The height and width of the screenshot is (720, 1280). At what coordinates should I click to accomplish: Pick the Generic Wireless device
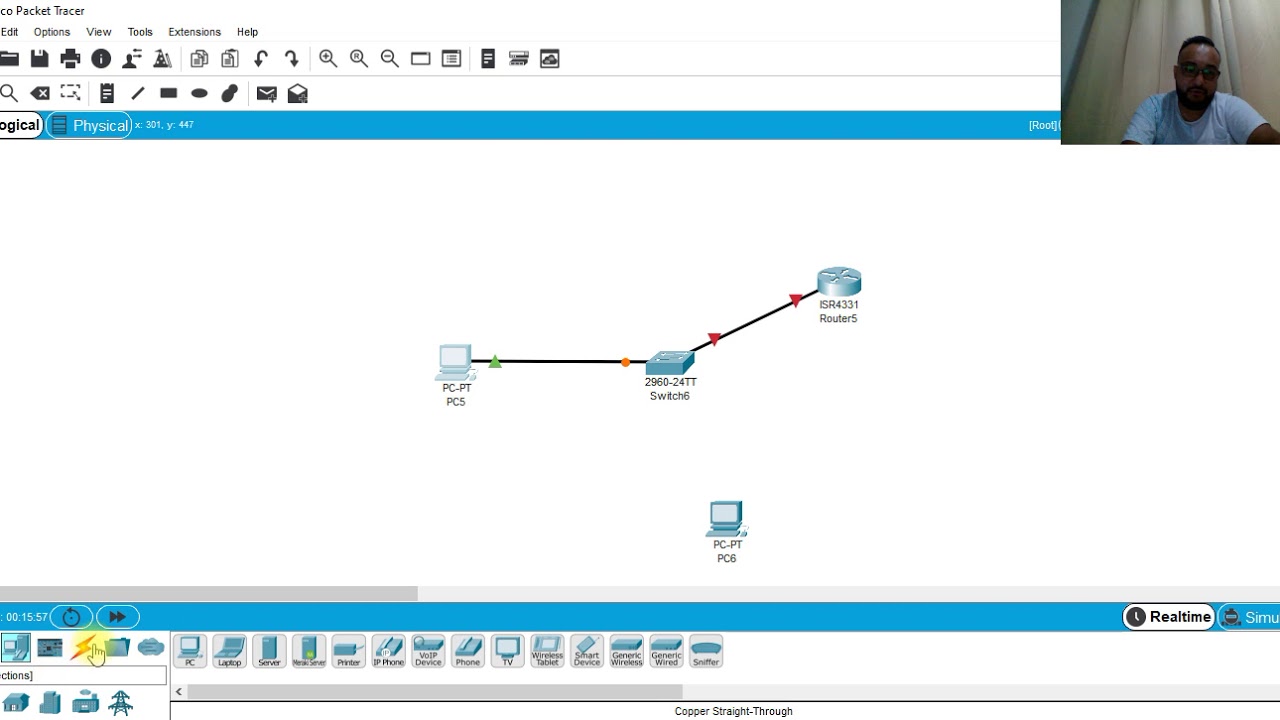tap(626, 651)
